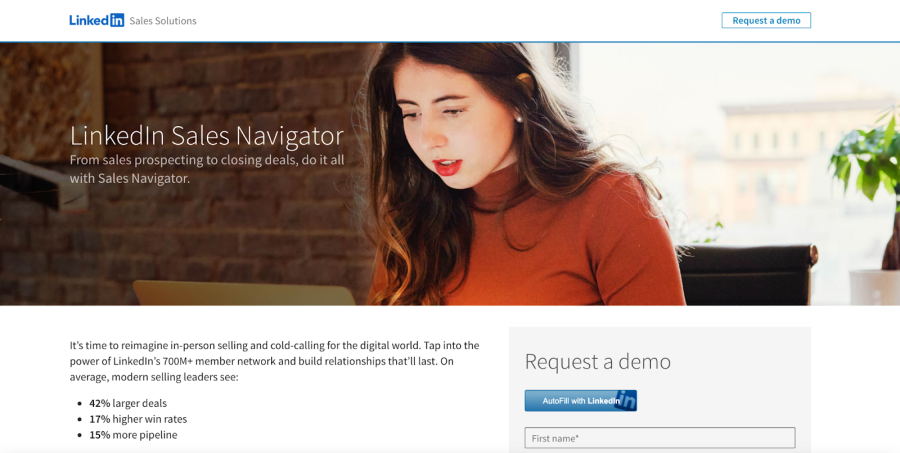
Task: Focus the First name input field
Action: tap(660, 438)
